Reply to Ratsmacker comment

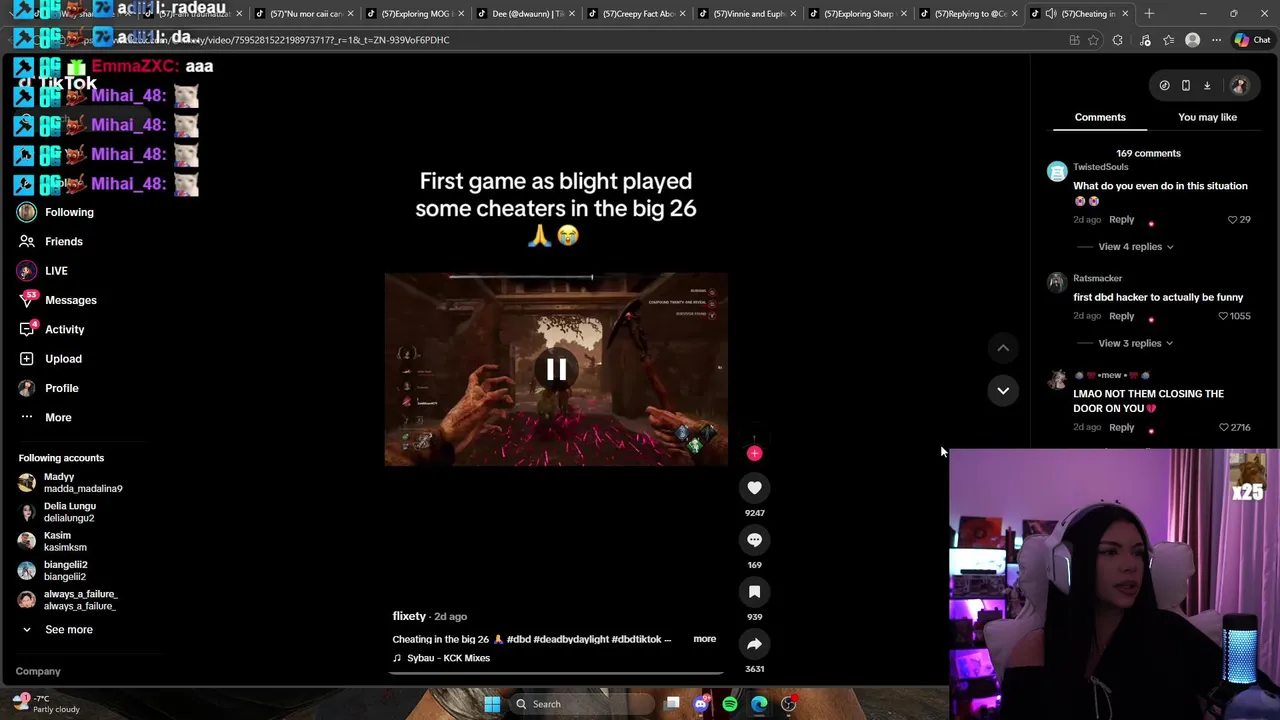click(1121, 316)
